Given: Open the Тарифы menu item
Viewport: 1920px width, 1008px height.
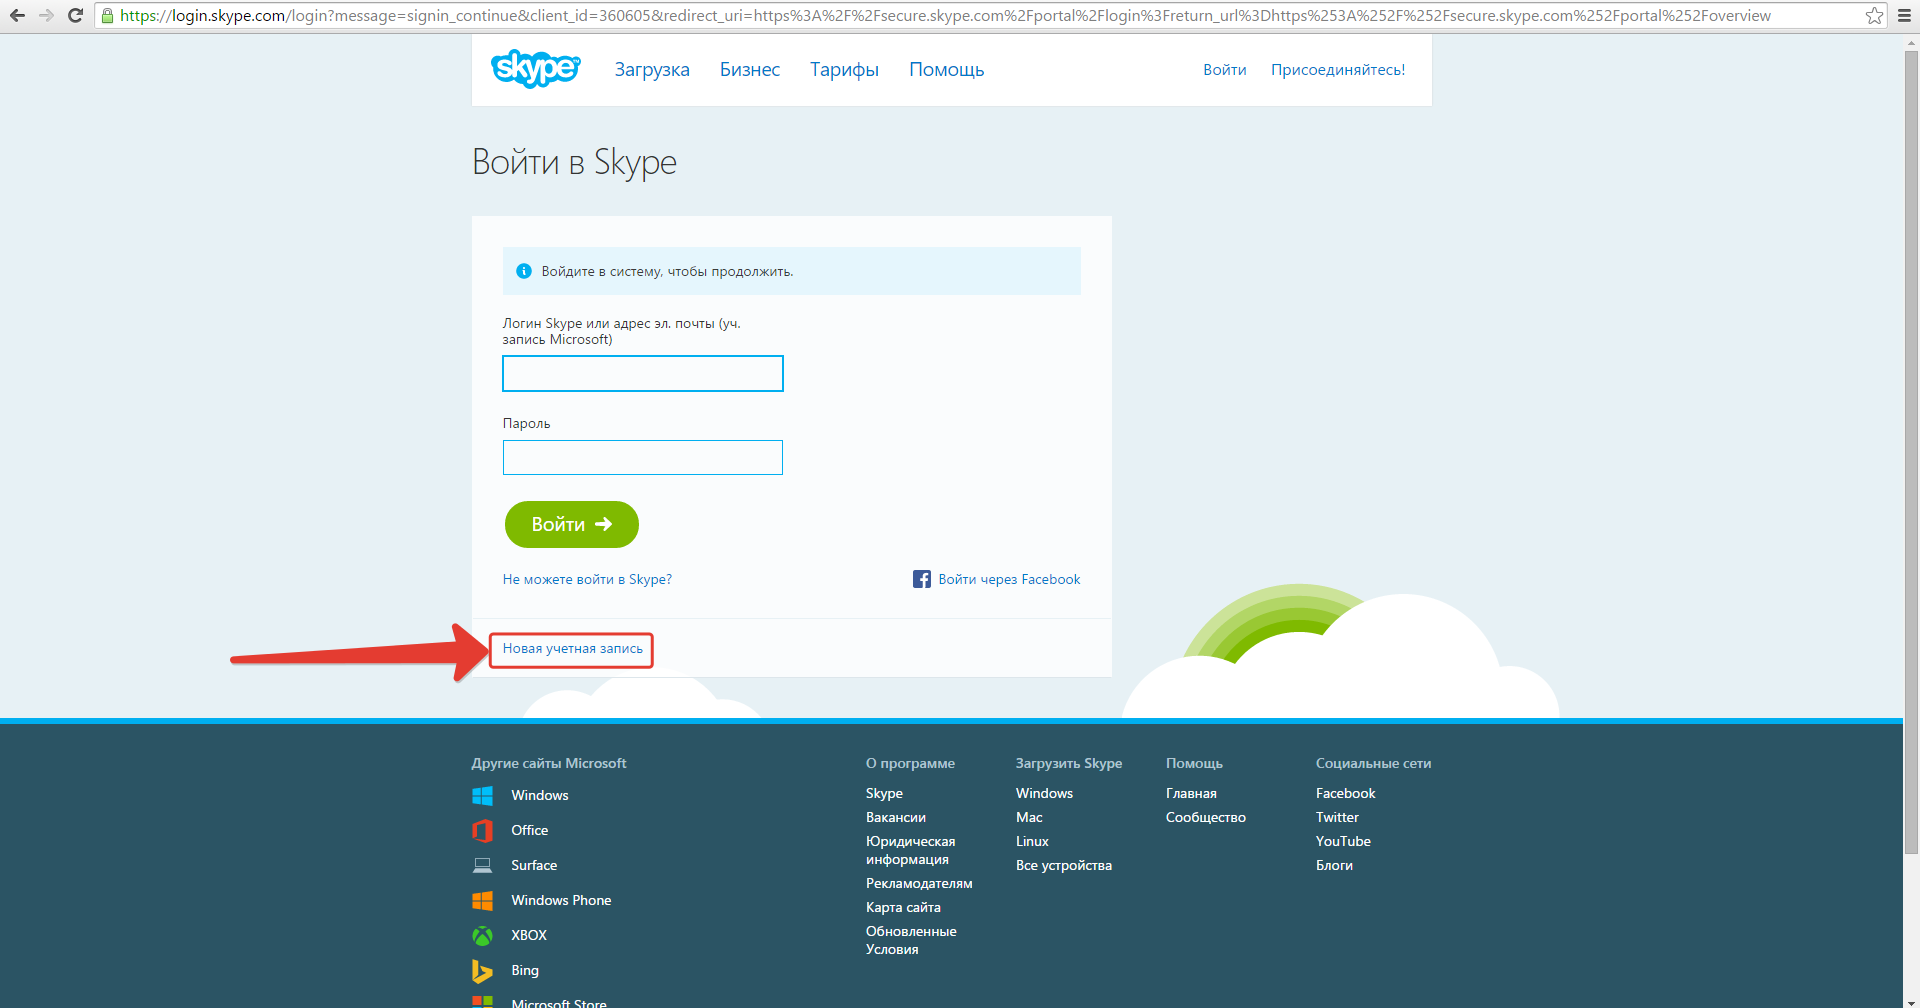Looking at the screenshot, I should click(844, 69).
